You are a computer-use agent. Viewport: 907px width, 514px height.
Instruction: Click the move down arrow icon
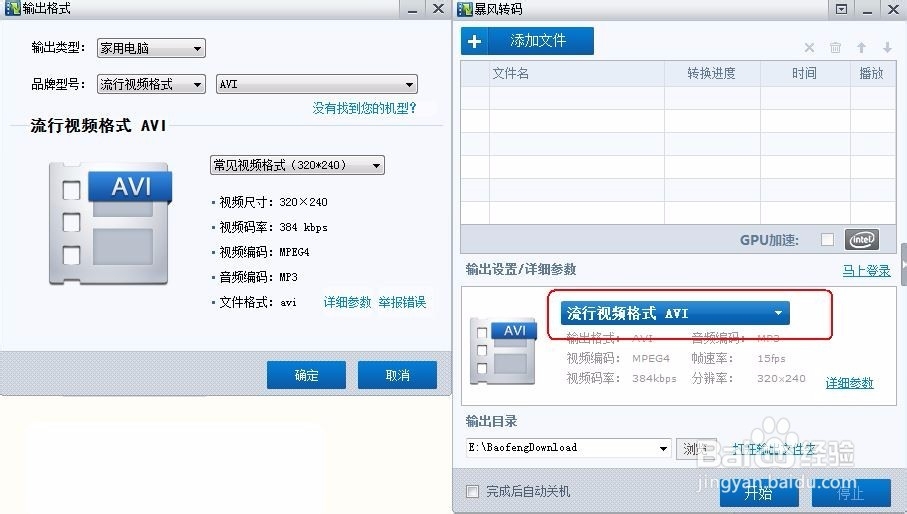(887, 47)
